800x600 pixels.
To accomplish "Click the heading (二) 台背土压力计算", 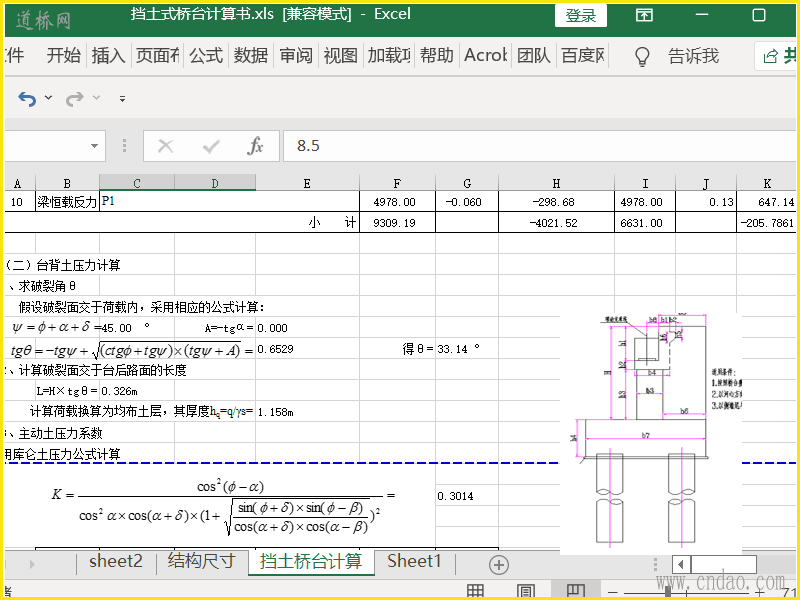I will 63,265.
